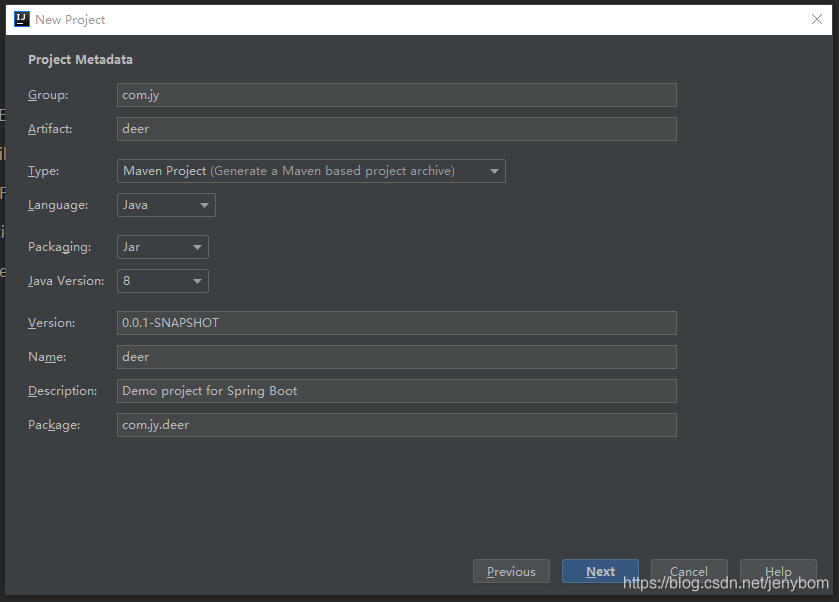Click the Package label
This screenshot has width=839, height=602.
click(x=54, y=425)
